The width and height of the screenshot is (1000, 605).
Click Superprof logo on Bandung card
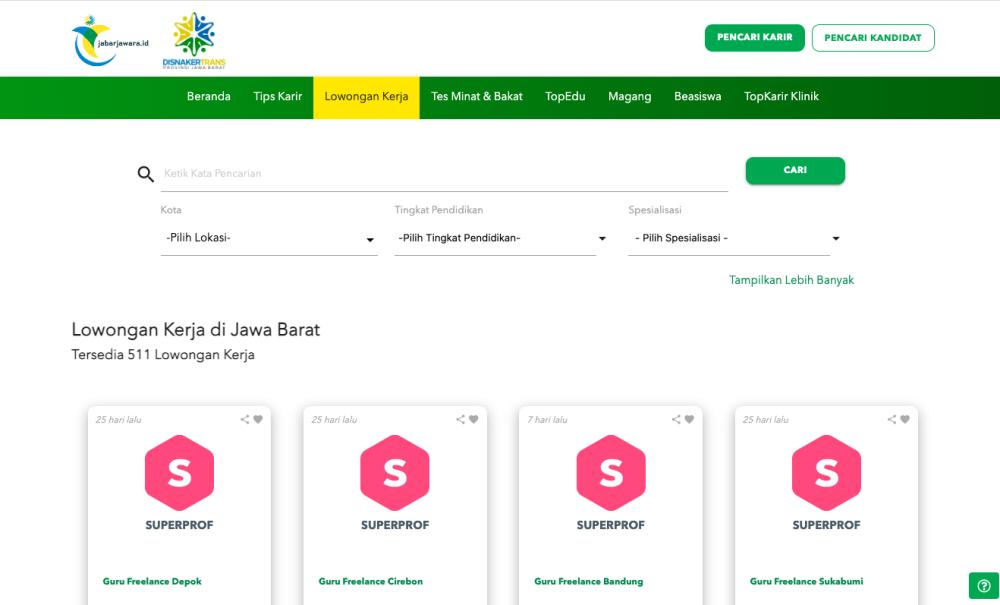point(610,483)
